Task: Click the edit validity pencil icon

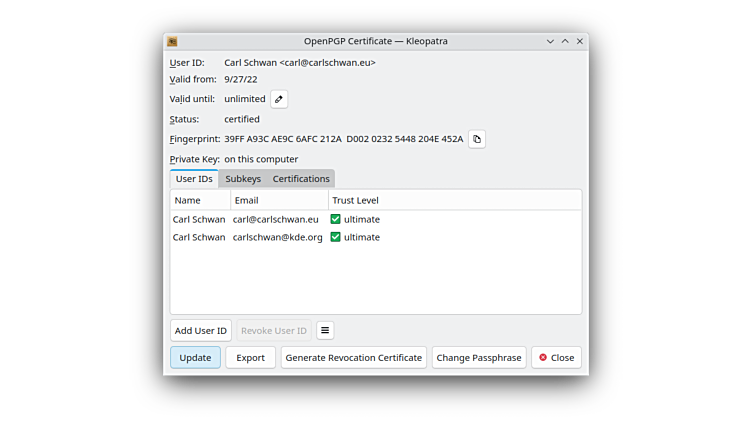Action: [279, 99]
